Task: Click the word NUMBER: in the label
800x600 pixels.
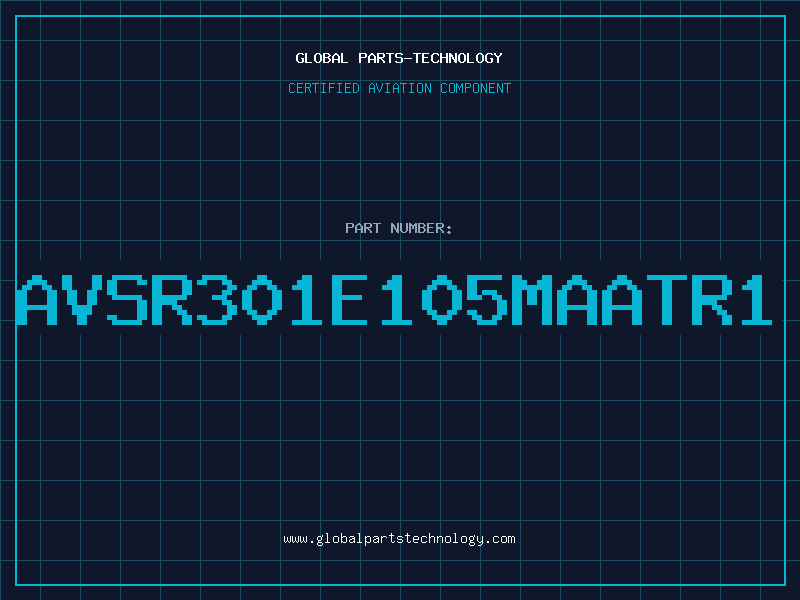Action: coord(419,228)
